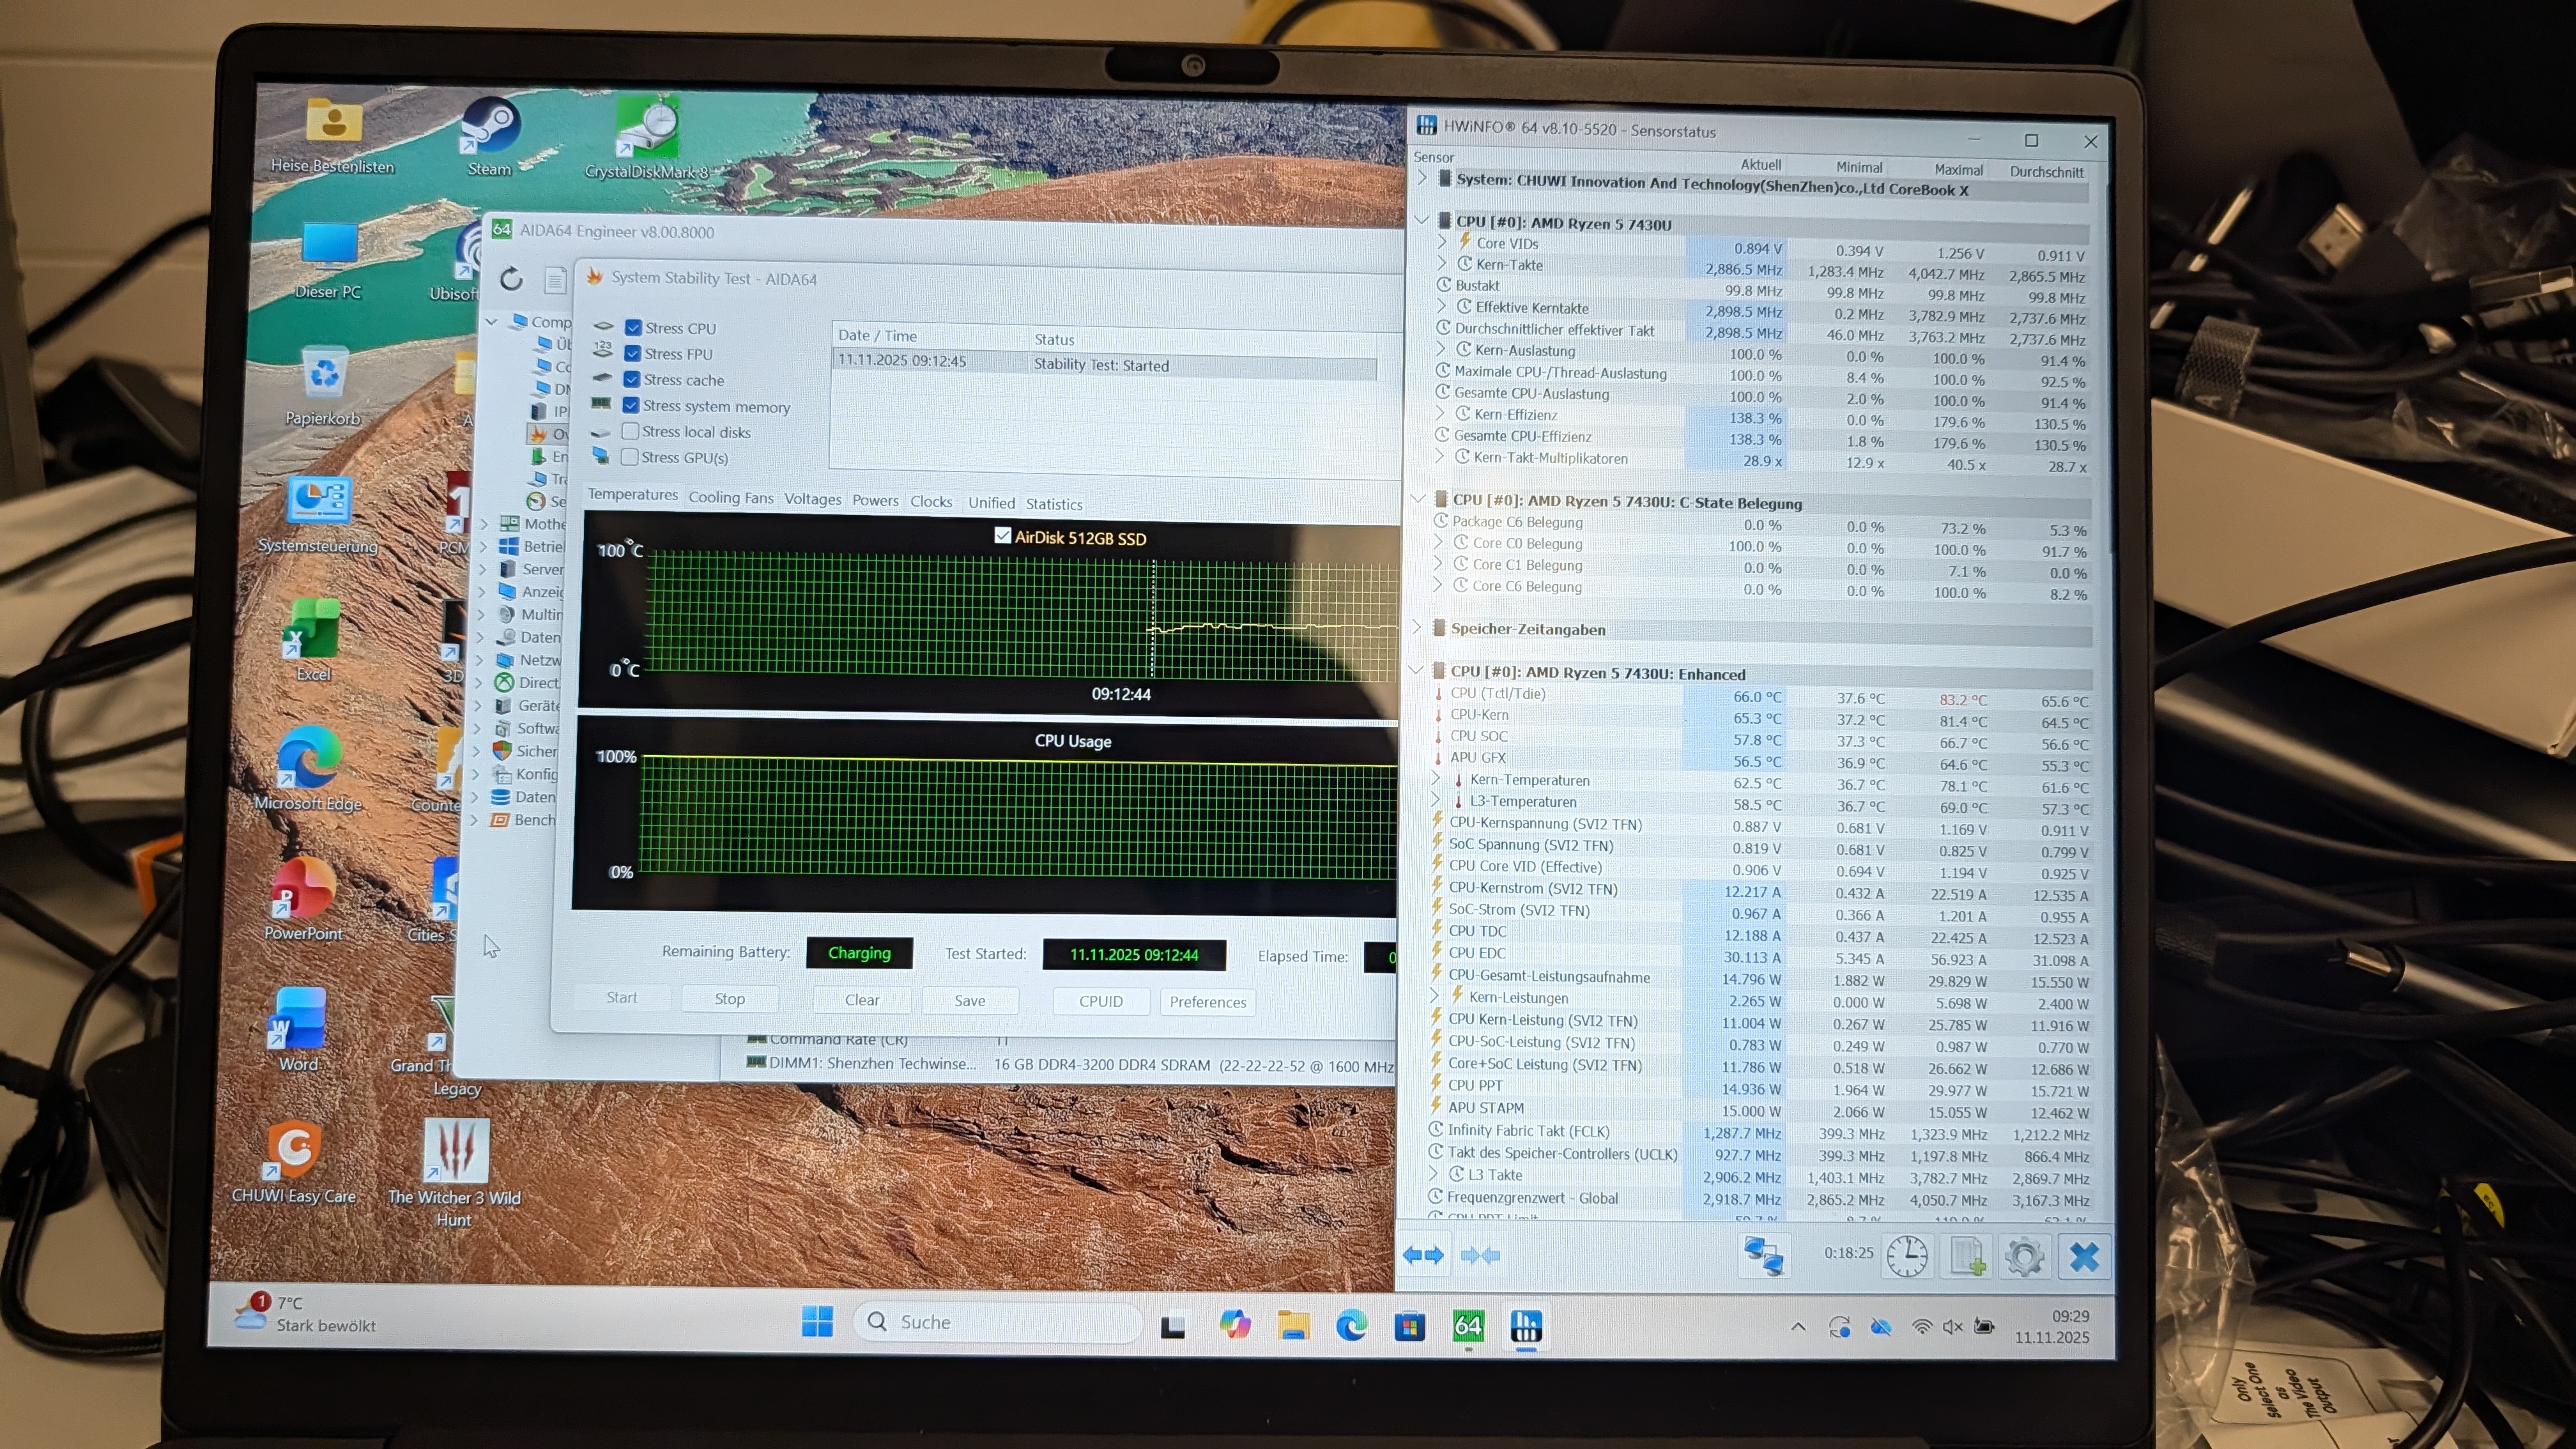The width and height of the screenshot is (2576, 1449).
Task: Reset HWiNFO sensor timer clock icon
Action: coord(1906,1256)
